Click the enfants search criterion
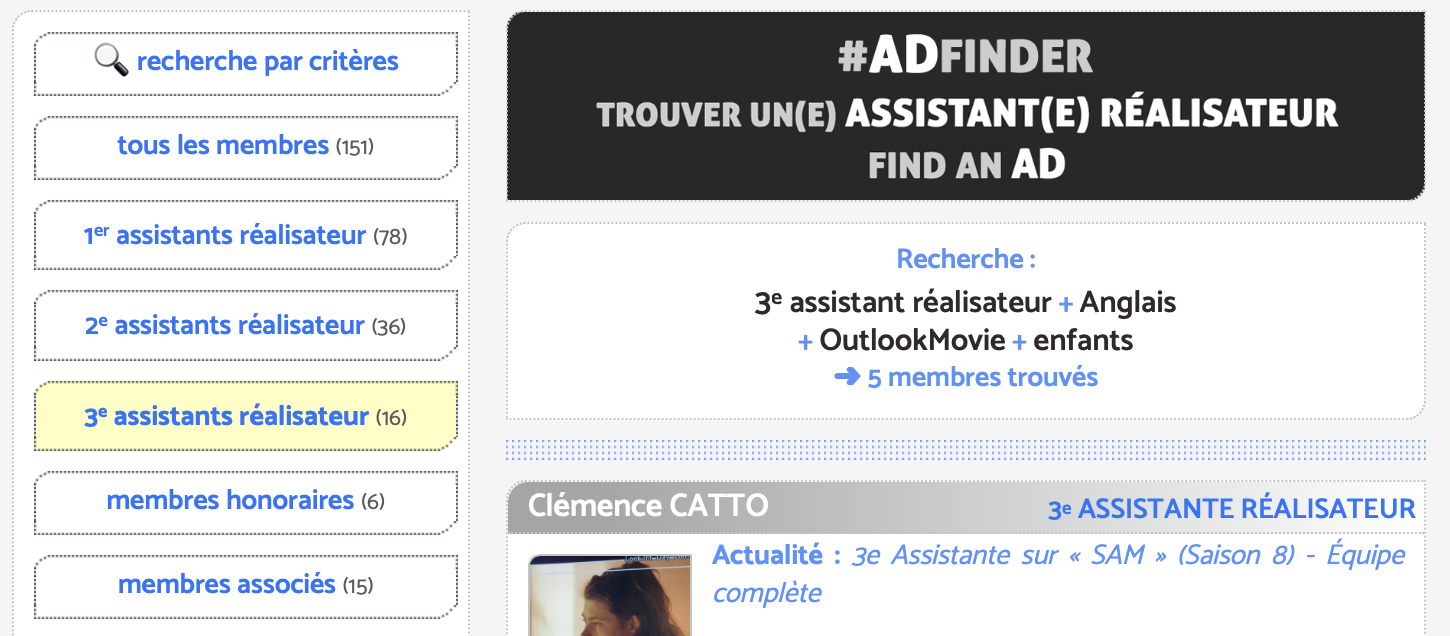Screen dimensions: 1450x636 coord(1083,341)
